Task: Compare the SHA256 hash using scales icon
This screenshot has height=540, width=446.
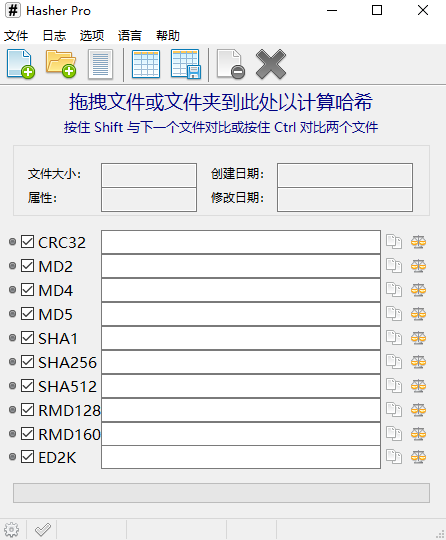Action: [x=418, y=362]
